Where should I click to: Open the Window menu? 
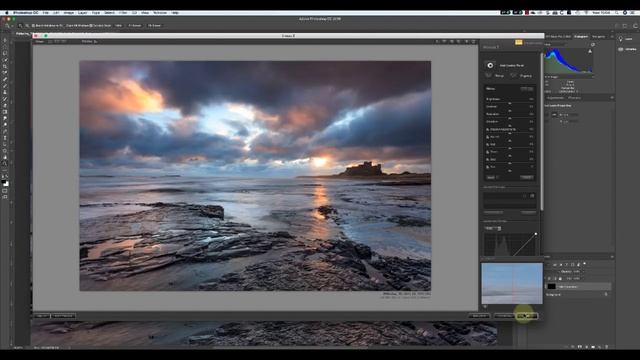160,13
